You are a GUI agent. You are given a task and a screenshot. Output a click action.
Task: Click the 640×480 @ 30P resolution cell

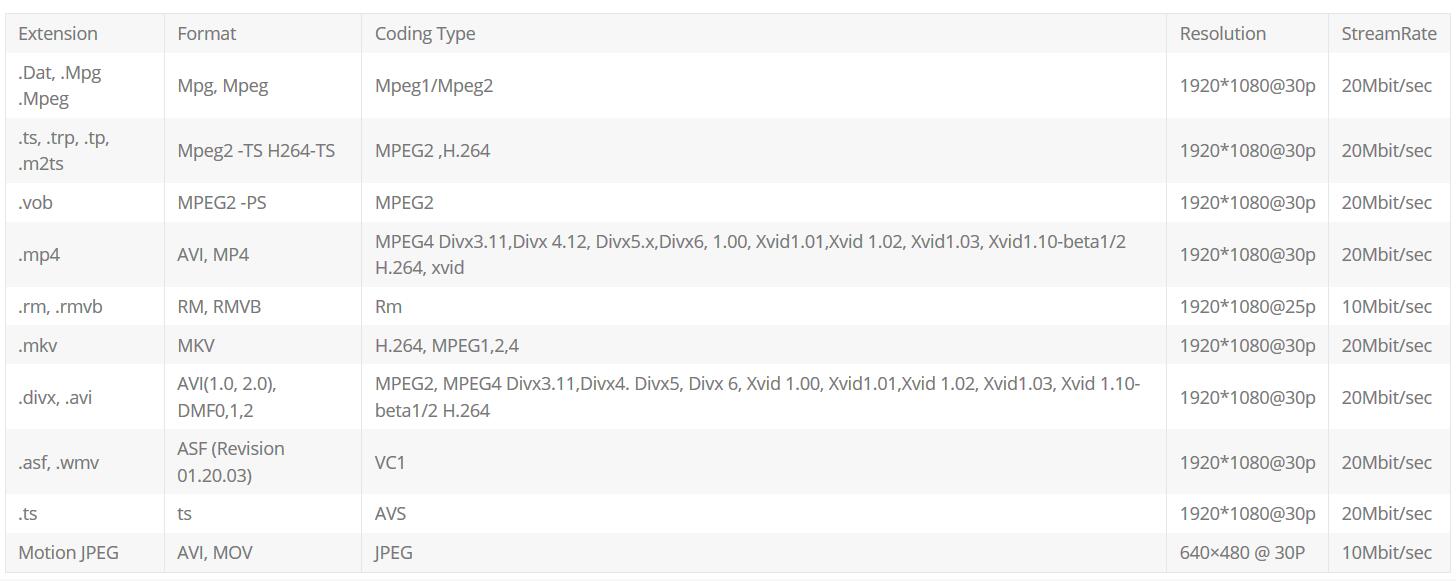1242,552
